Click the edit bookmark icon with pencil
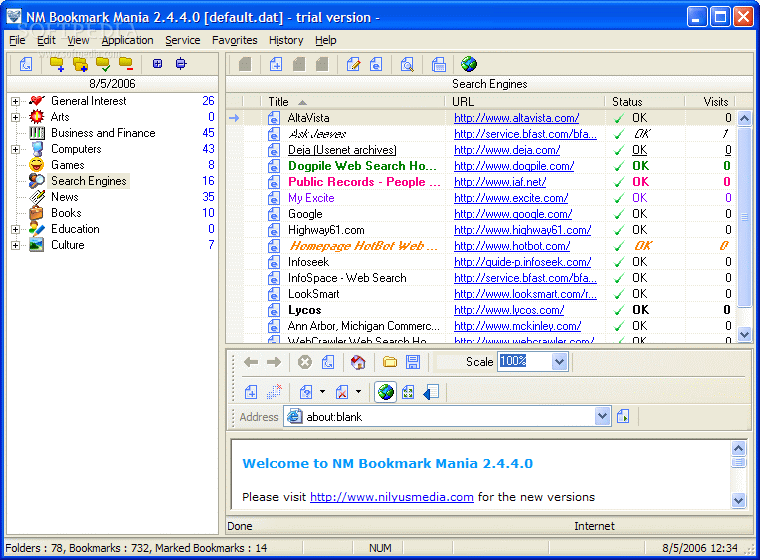Screen dimensions: 760x560 (x=353, y=64)
